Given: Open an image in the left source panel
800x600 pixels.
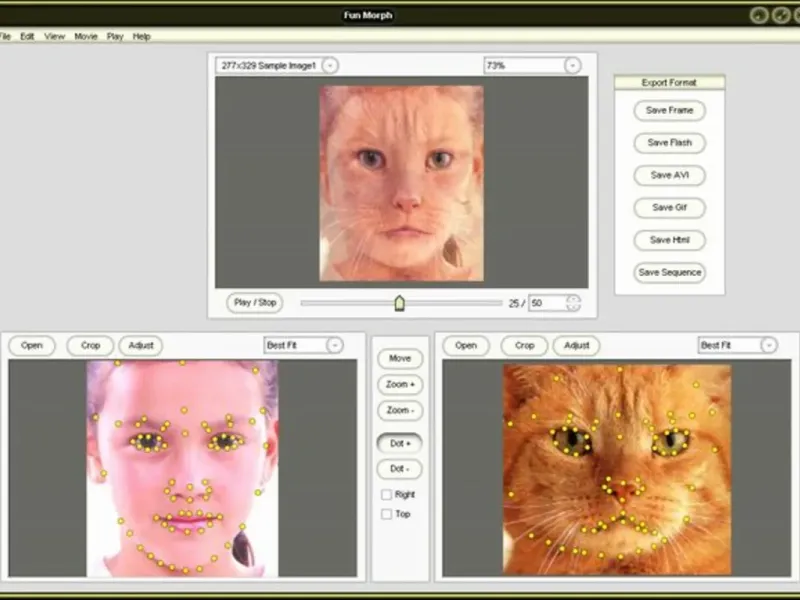Looking at the screenshot, I should (x=32, y=345).
